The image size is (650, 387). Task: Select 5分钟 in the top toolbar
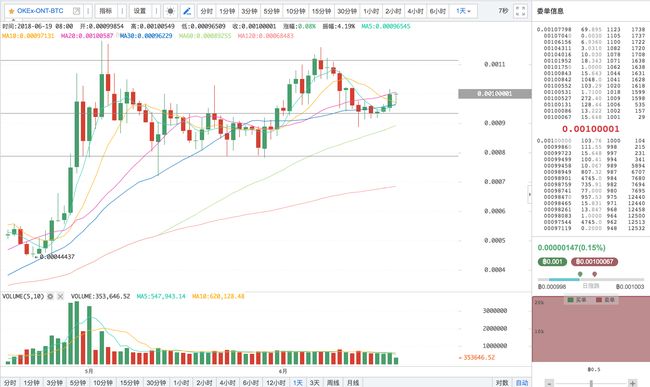click(272, 11)
